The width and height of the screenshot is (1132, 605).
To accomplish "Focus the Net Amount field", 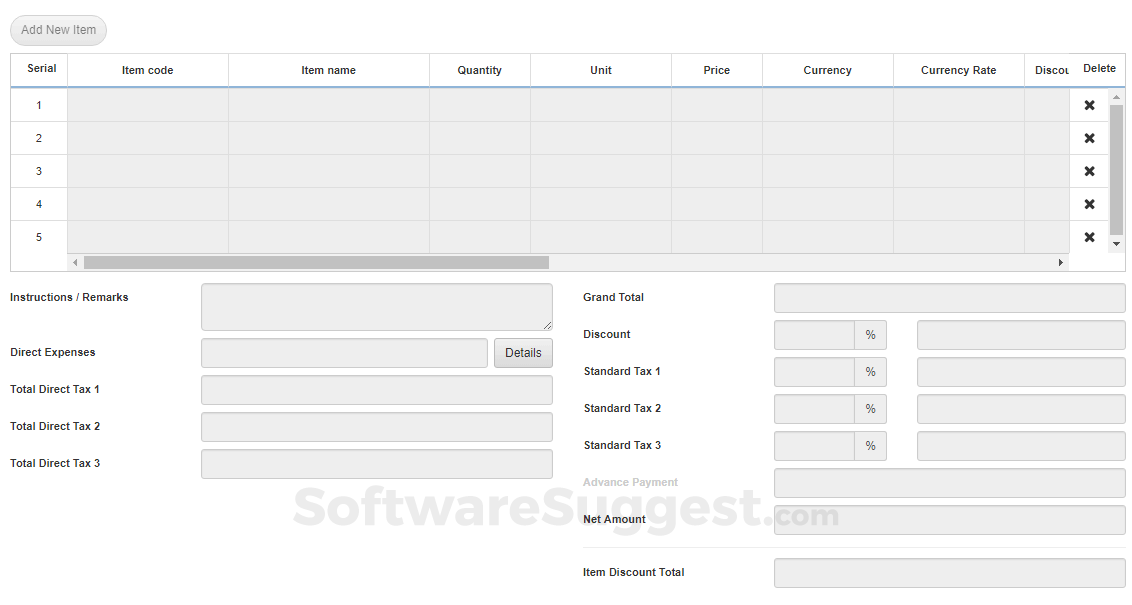I will 949,520.
